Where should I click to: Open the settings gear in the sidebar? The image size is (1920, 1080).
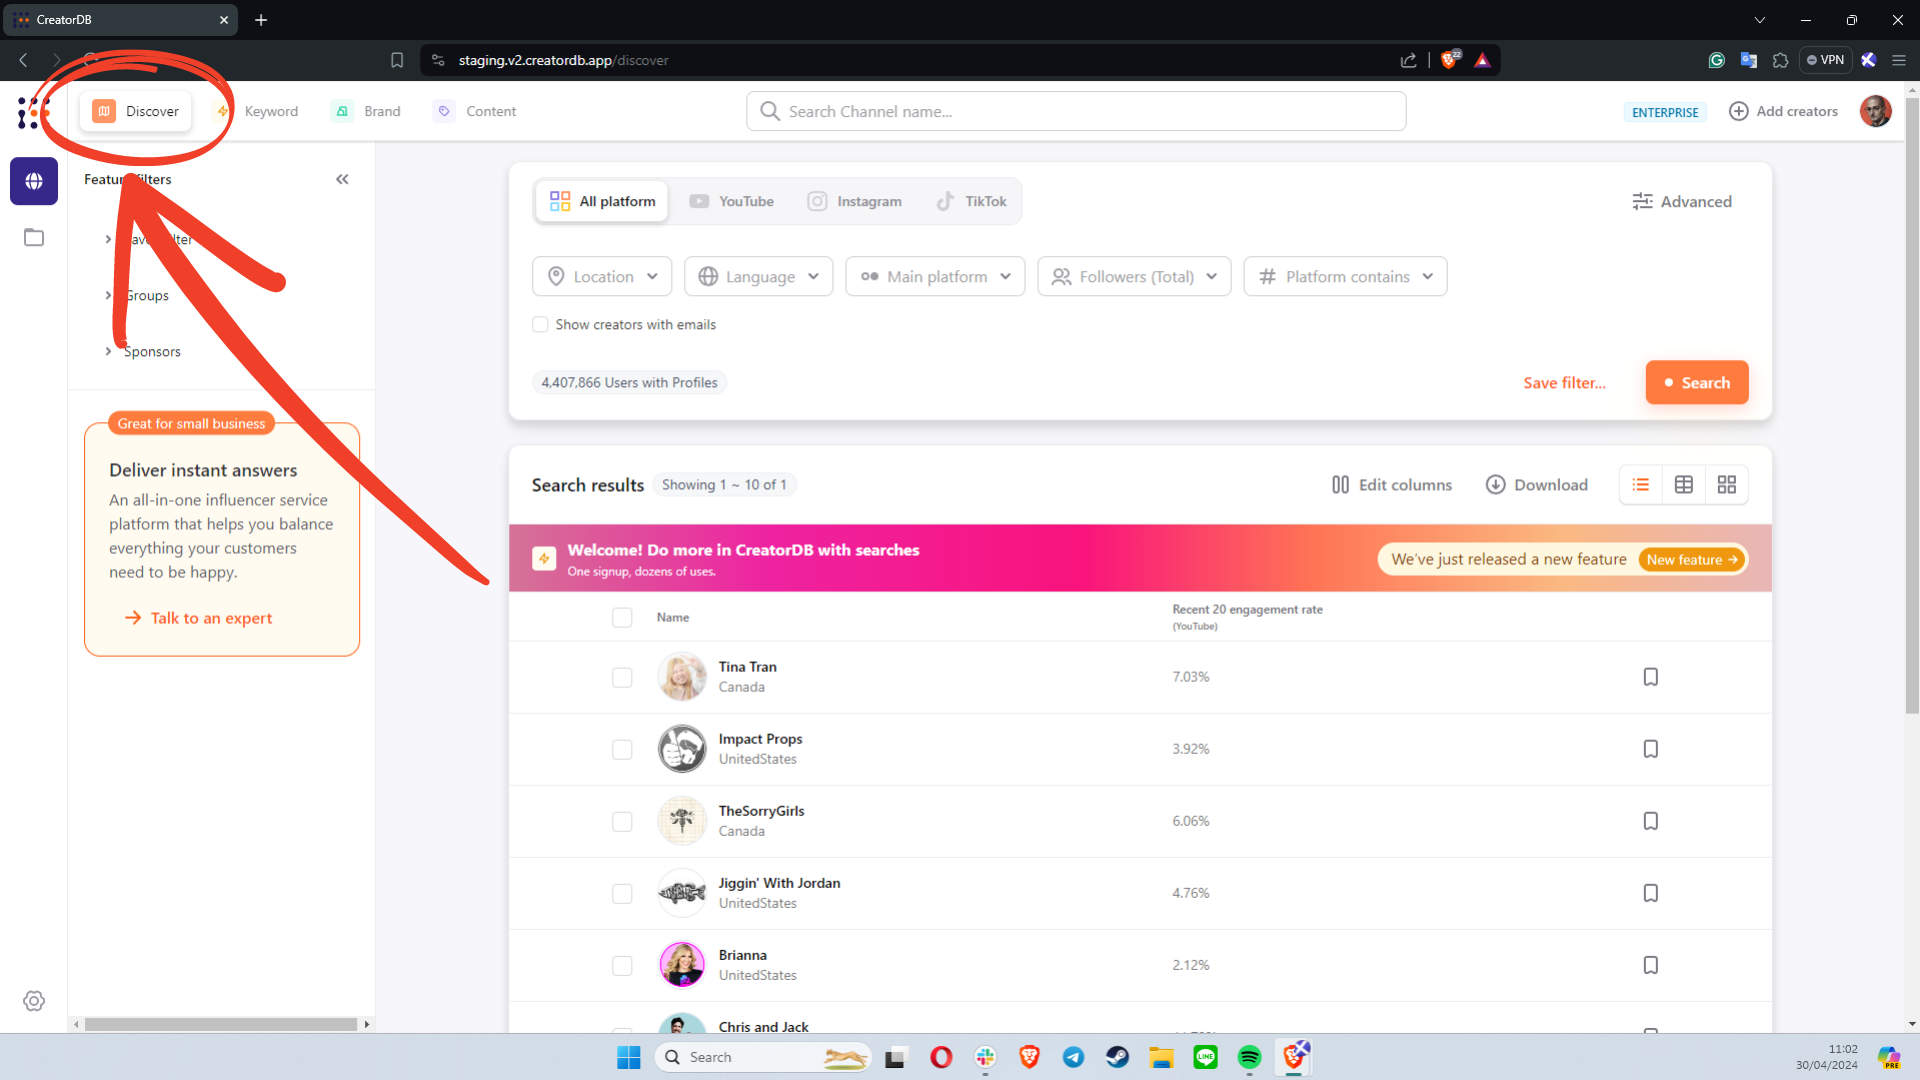click(34, 1001)
